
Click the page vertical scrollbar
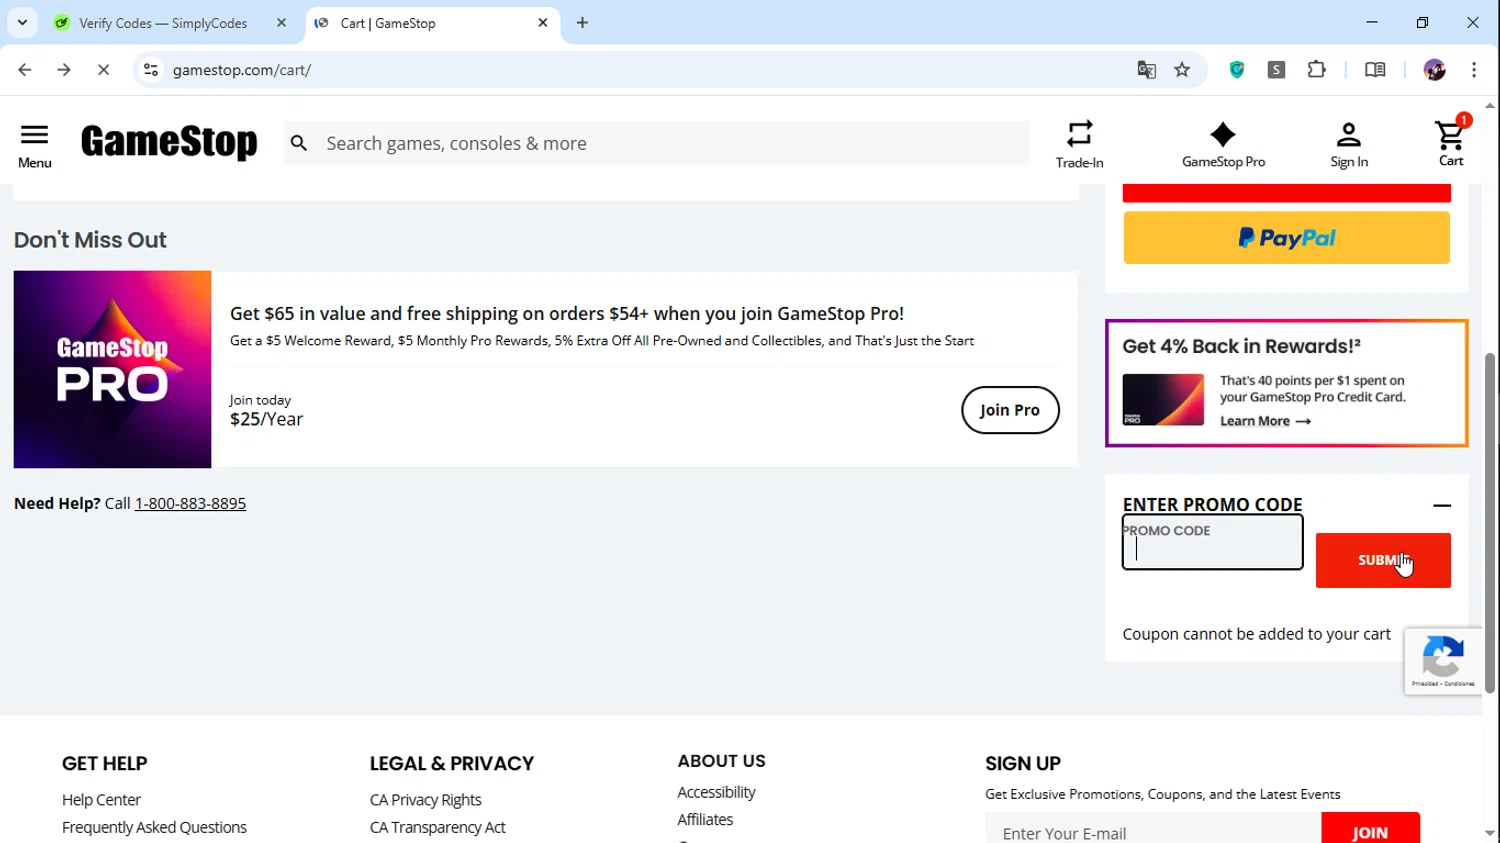click(x=1490, y=522)
